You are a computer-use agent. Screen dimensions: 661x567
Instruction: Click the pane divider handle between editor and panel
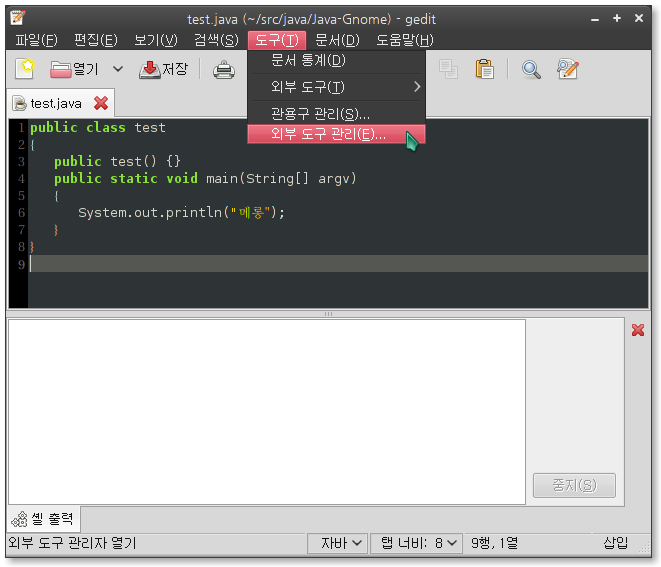point(328,314)
